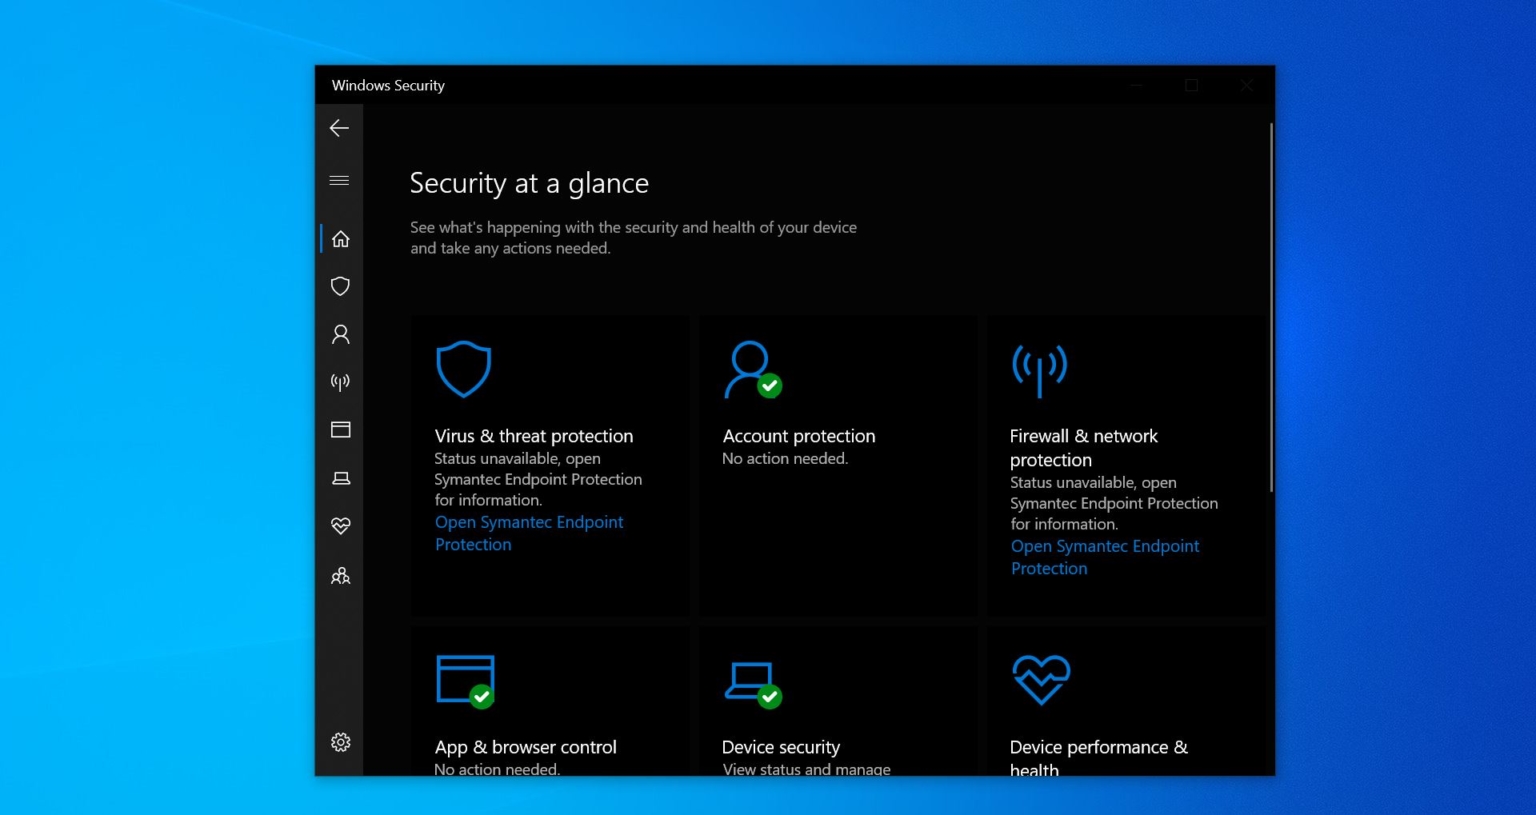Open the Virus & threat protection tile heading
The height and width of the screenshot is (815, 1536).
[533, 436]
